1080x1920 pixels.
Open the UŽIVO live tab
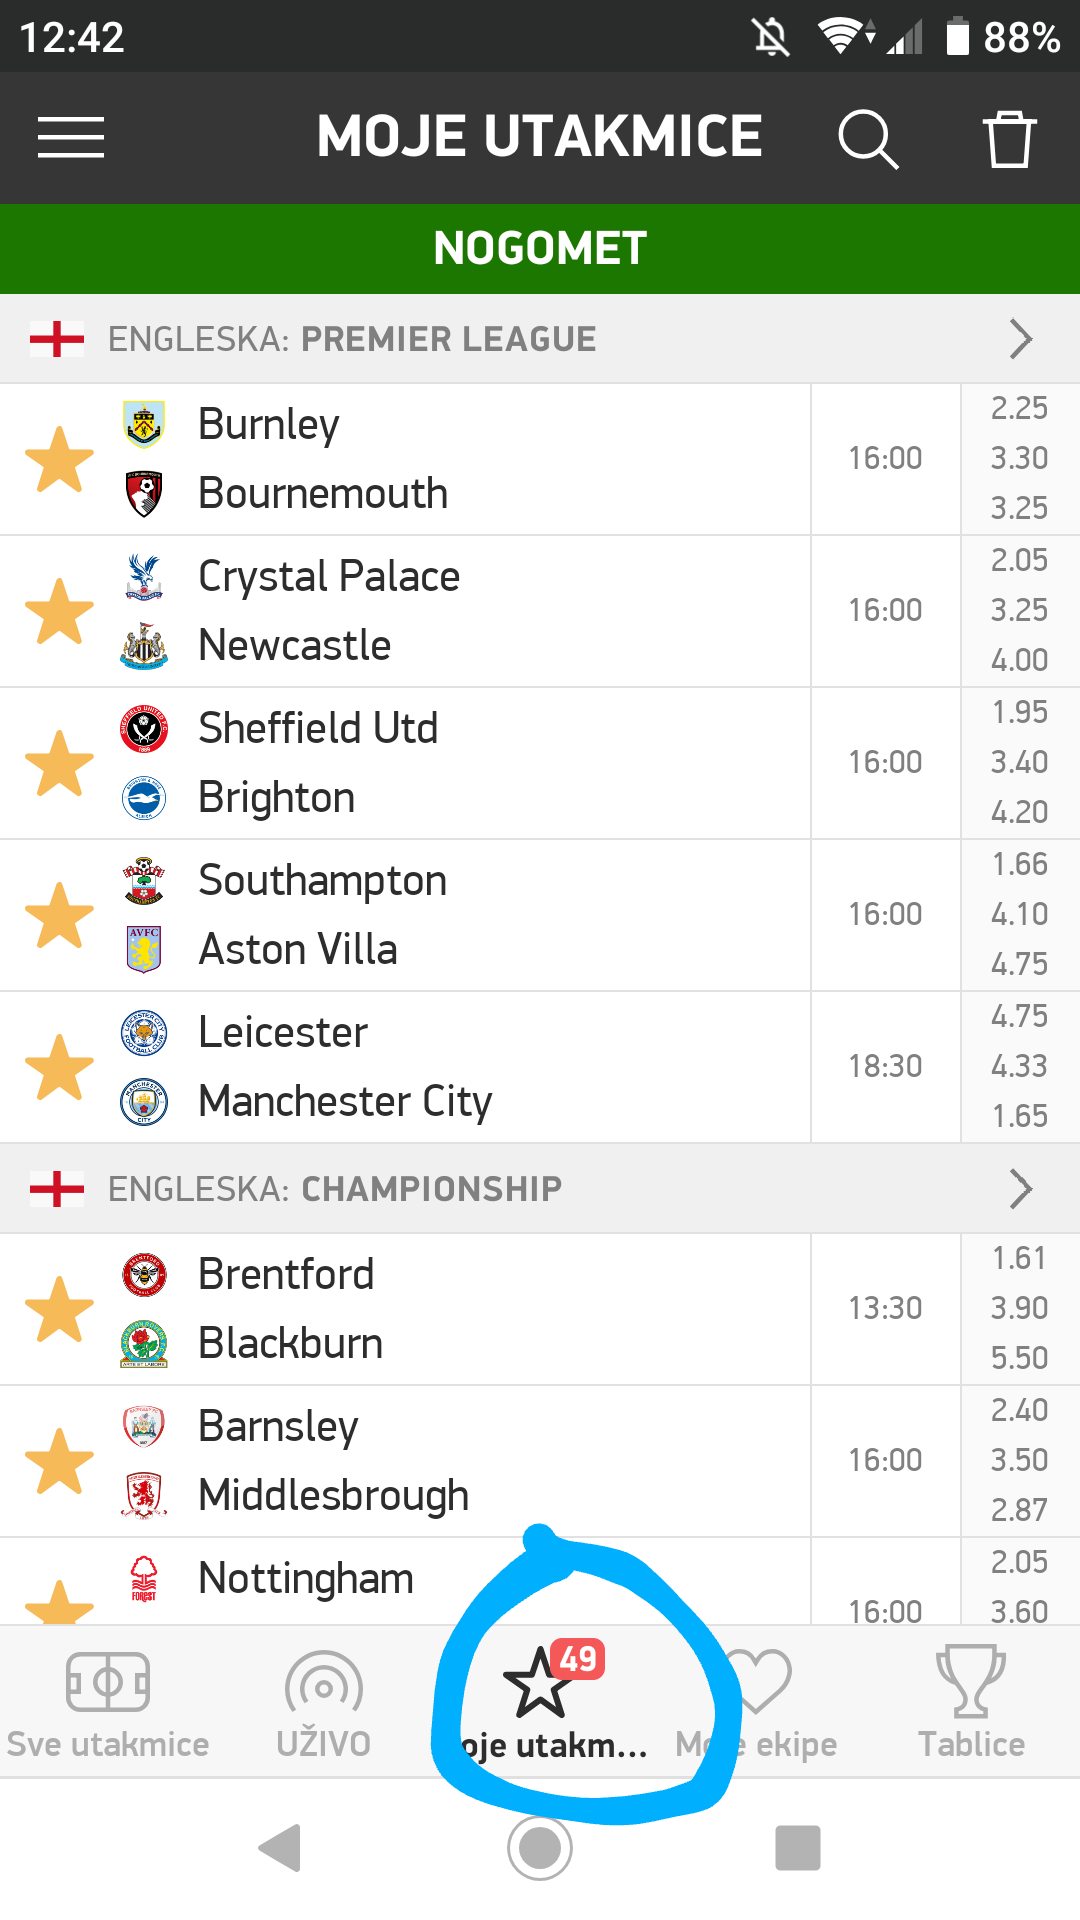point(323,1705)
